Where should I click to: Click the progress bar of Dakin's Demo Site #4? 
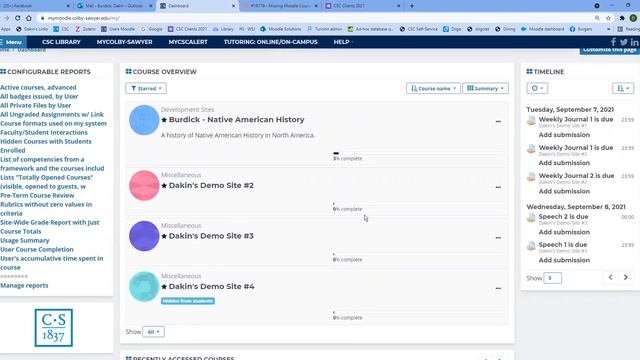[418, 313]
